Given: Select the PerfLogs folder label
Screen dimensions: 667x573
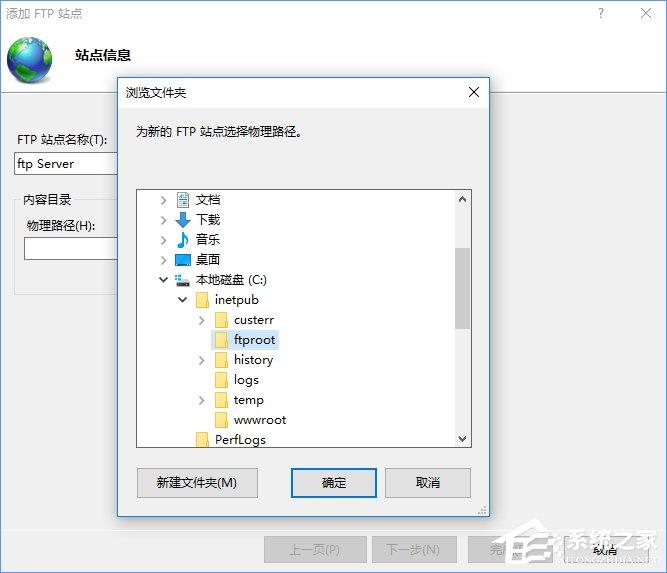Looking at the screenshot, I should (240, 439).
